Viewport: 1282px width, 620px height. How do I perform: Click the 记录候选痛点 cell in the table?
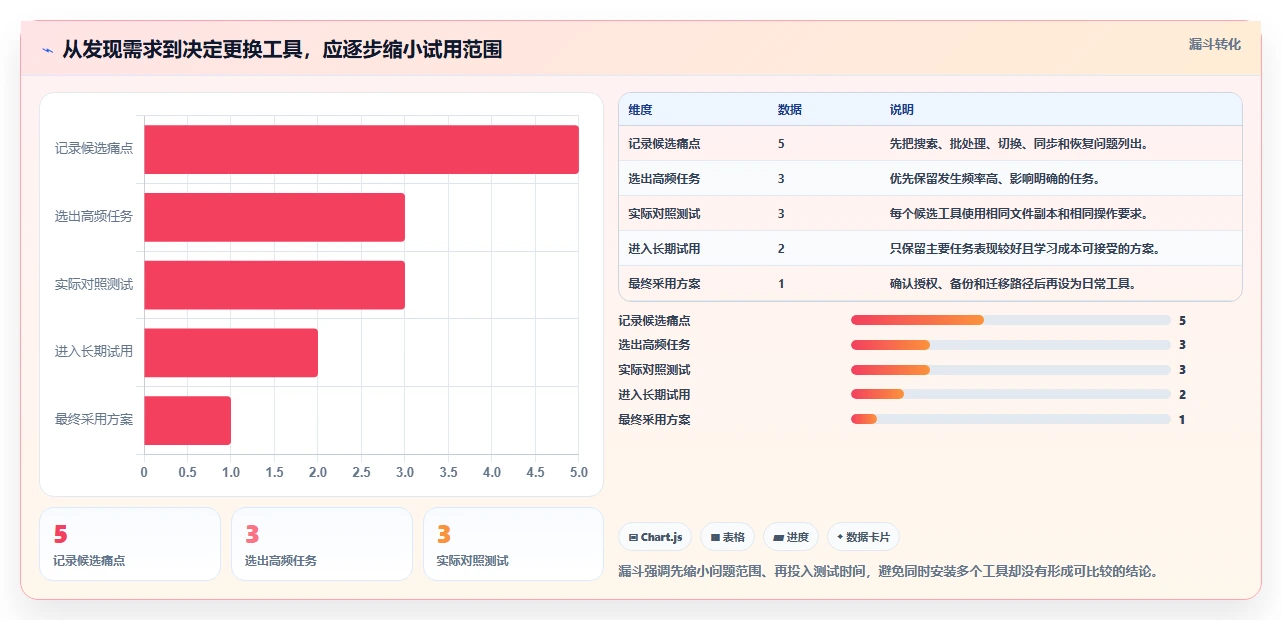tap(664, 144)
